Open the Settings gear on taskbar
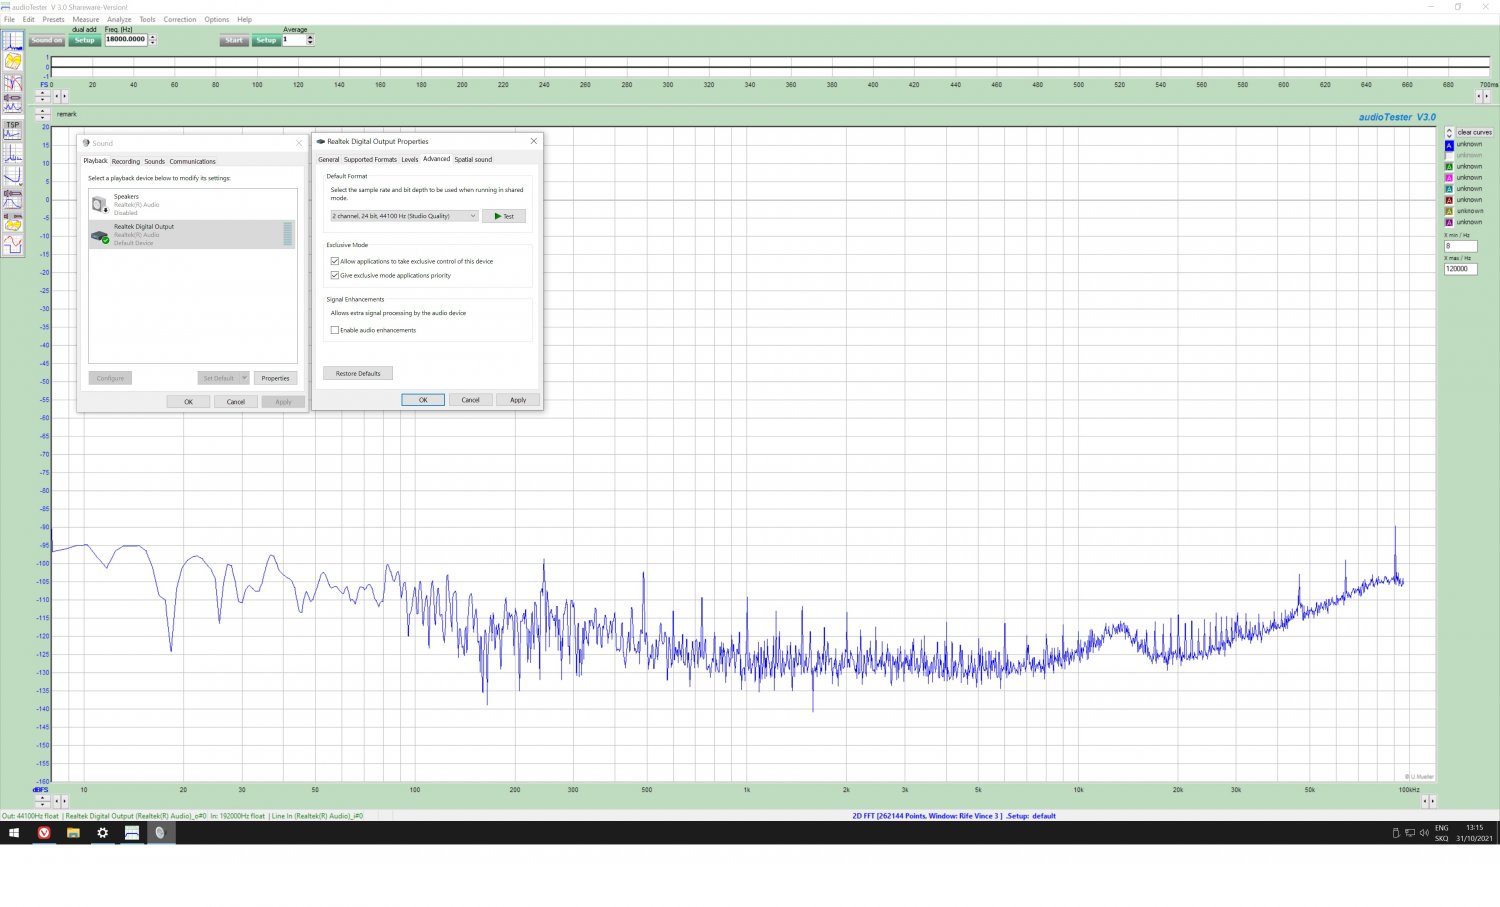Screen dimensions: 1500x907 coord(102,832)
